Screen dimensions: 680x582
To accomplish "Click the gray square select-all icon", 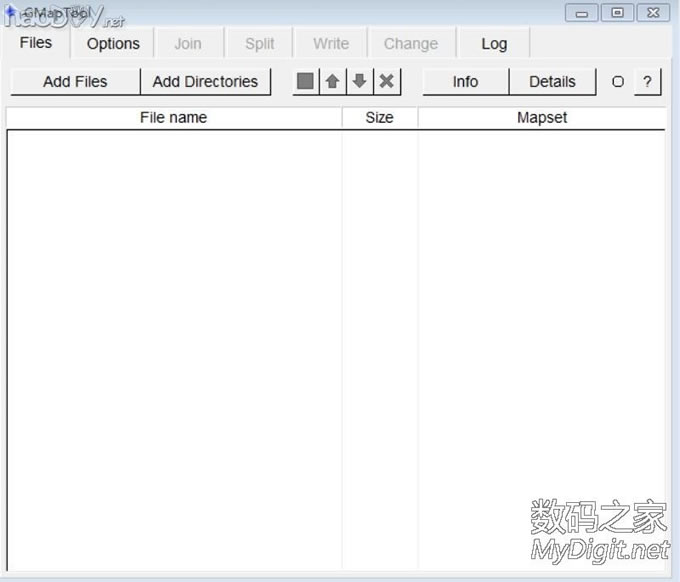I will 305,82.
